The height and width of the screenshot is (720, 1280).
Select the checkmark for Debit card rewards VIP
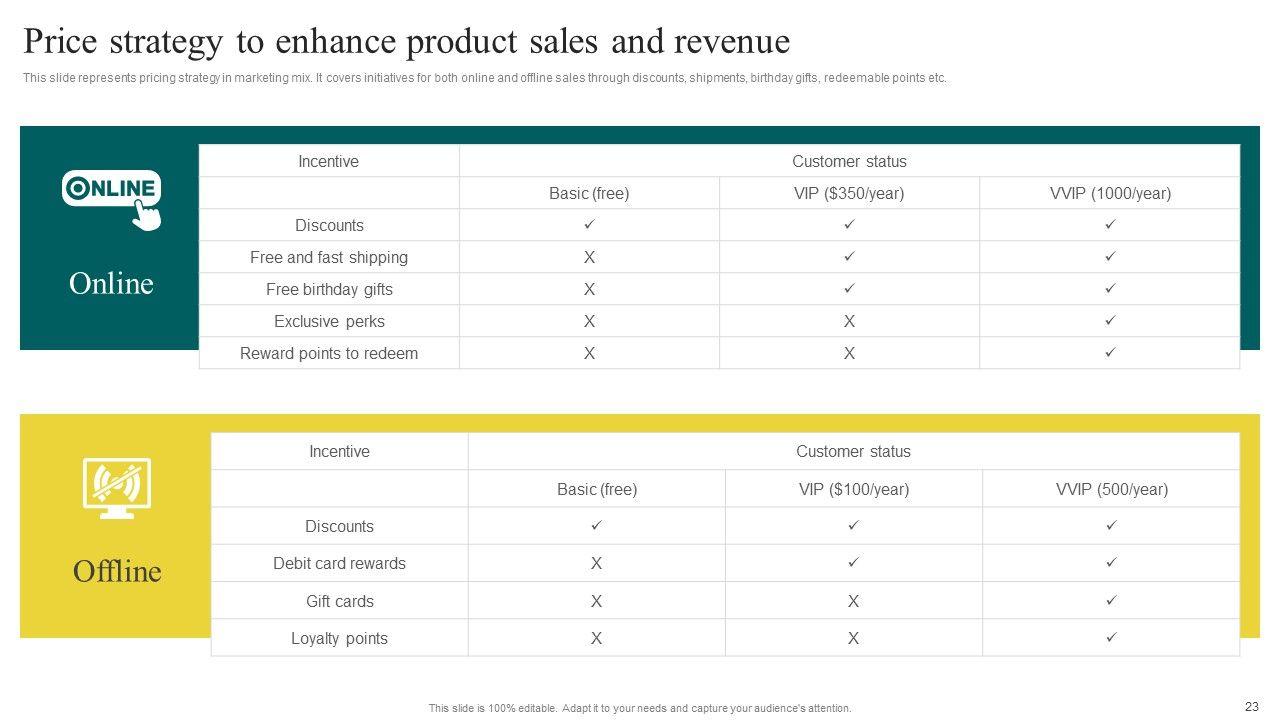pos(853,564)
